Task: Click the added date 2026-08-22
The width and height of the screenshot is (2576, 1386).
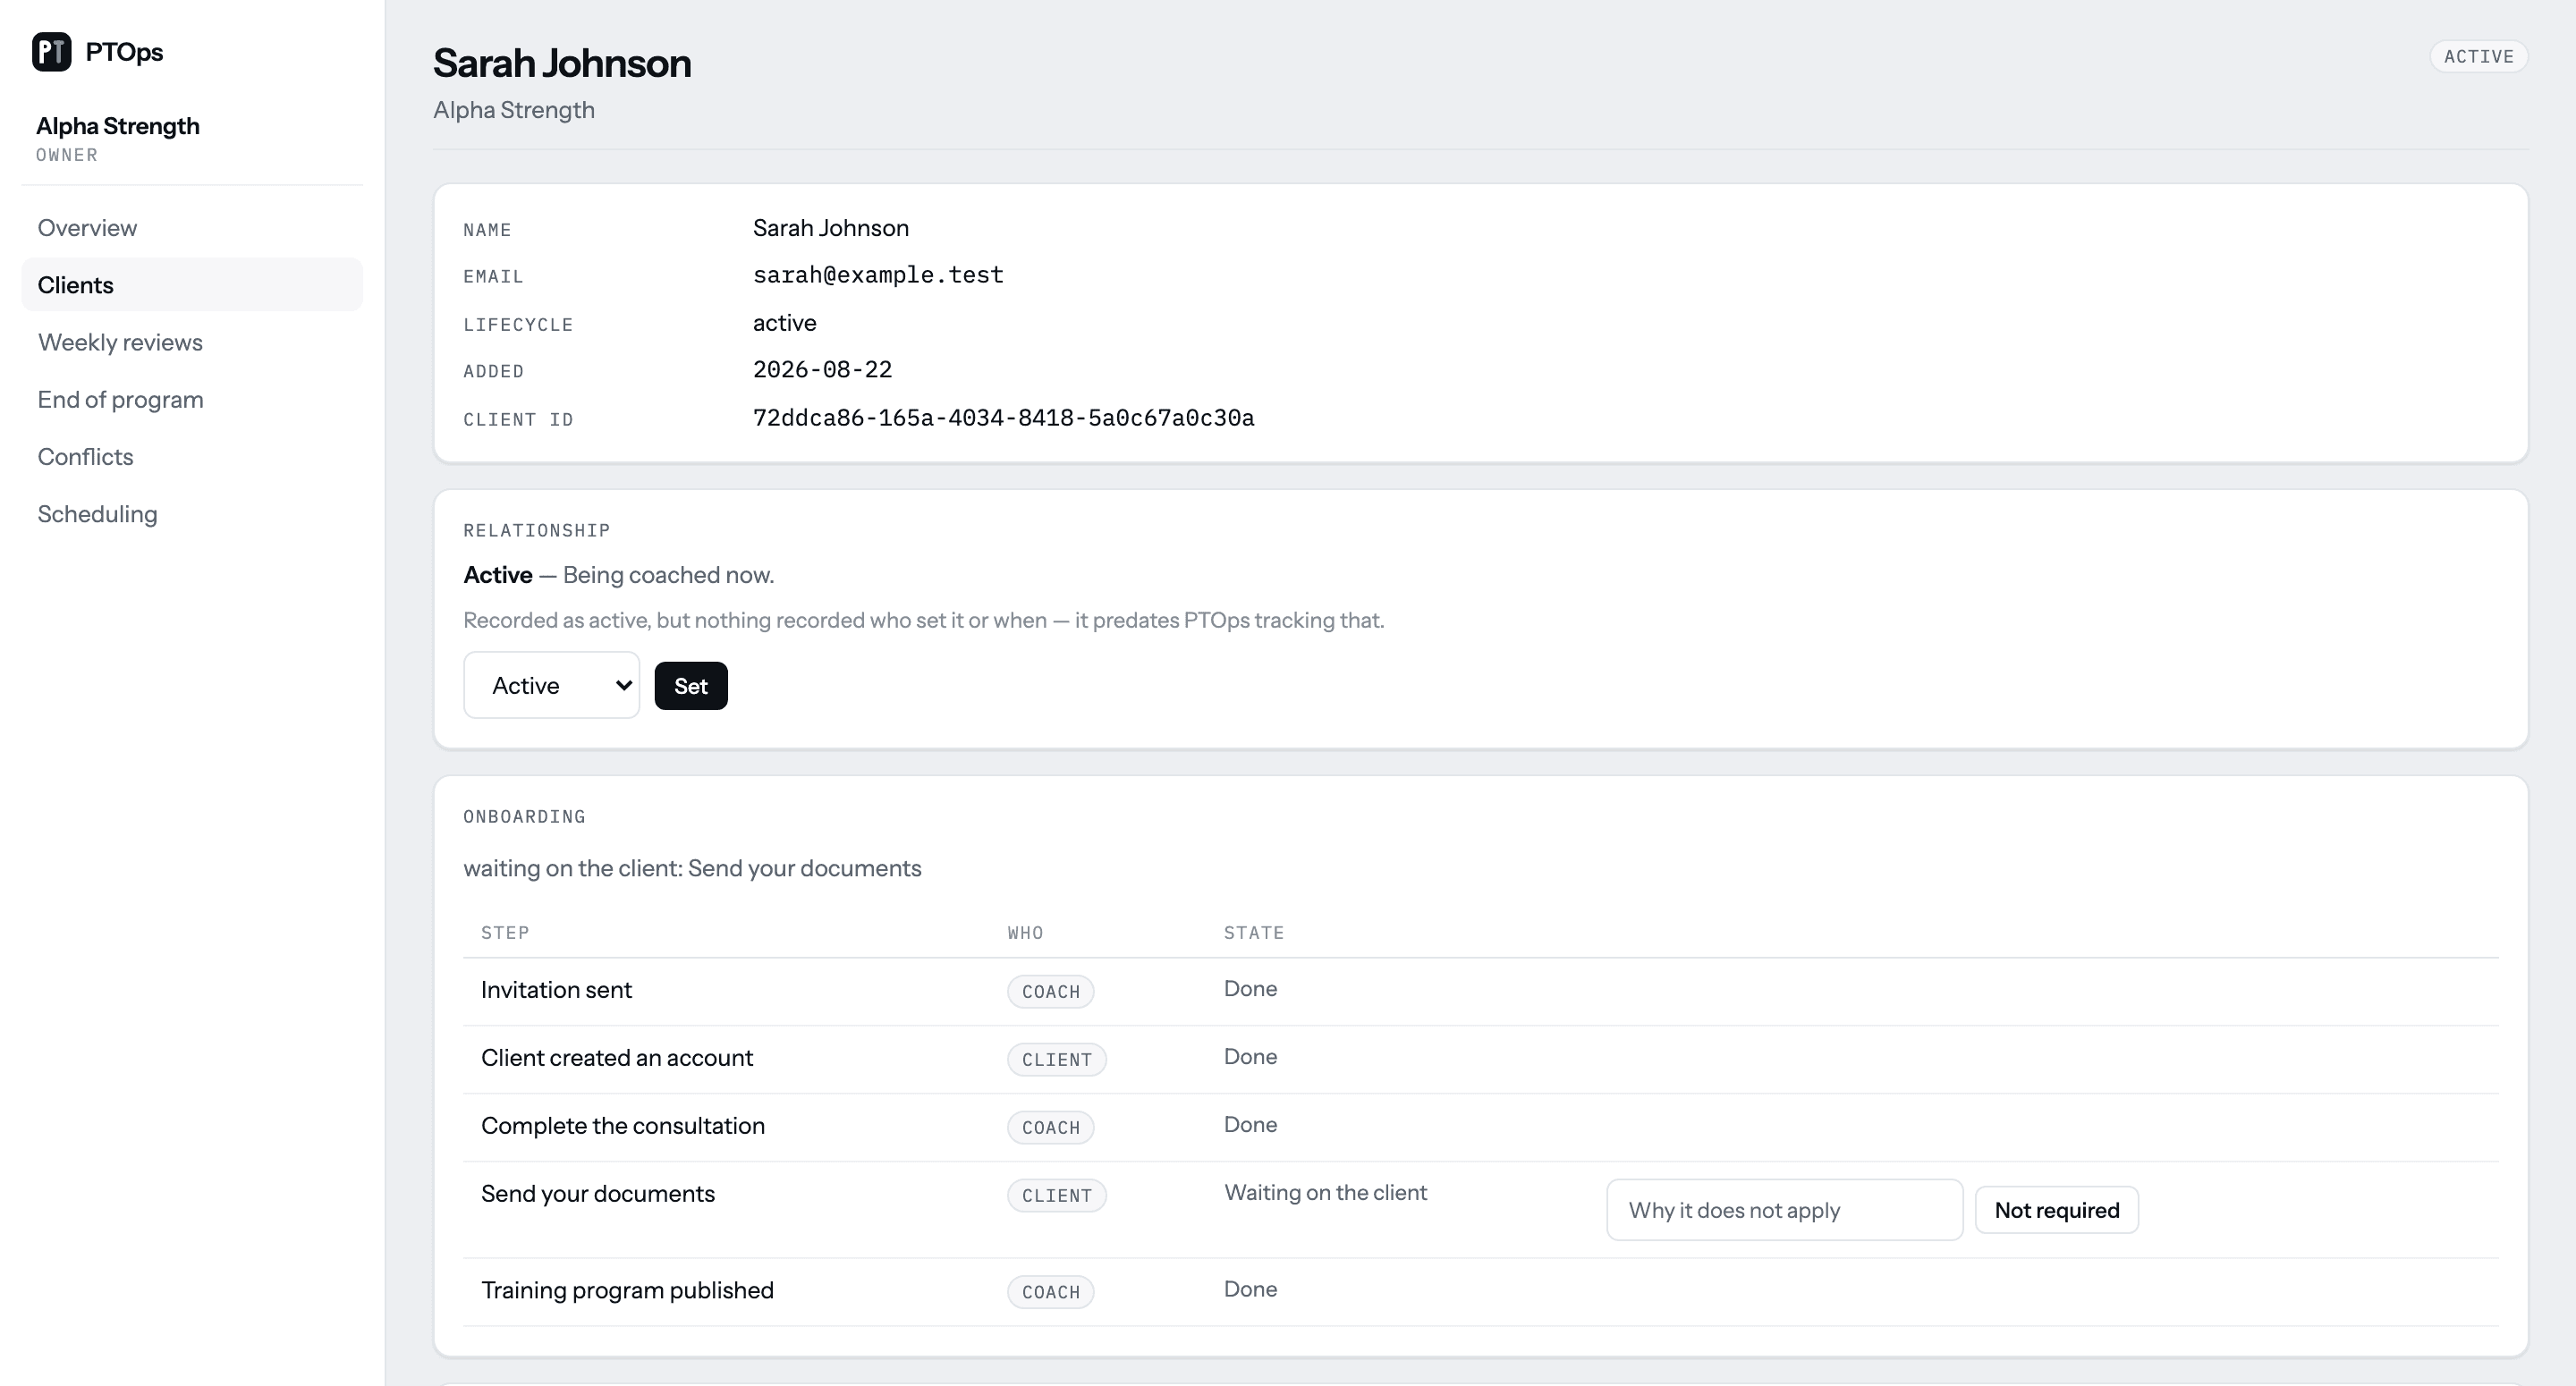Action: click(822, 370)
